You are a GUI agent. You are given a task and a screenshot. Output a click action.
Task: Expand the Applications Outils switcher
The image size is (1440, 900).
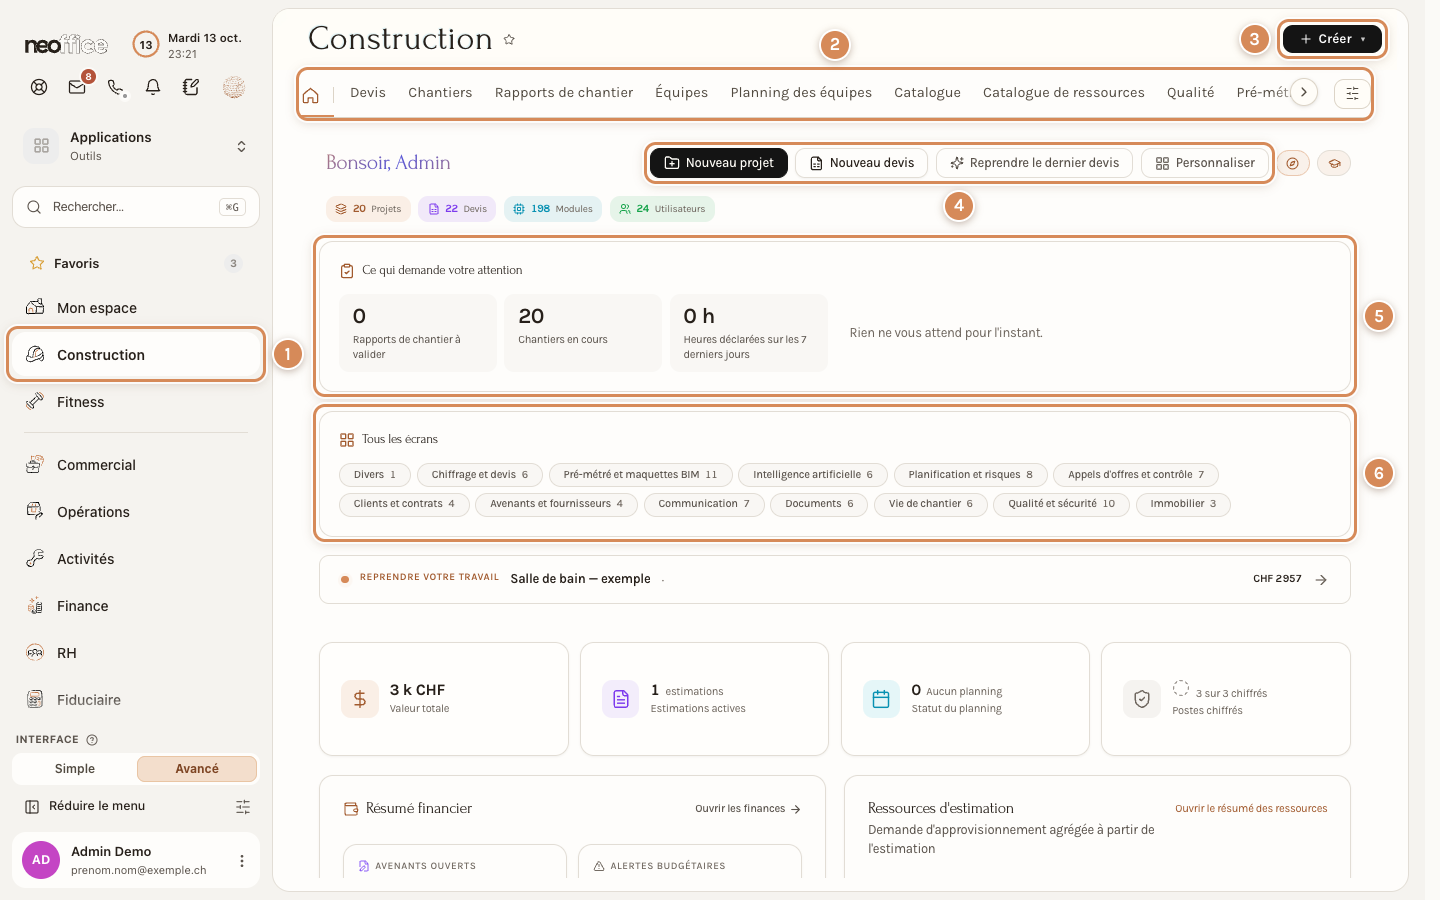click(x=136, y=146)
